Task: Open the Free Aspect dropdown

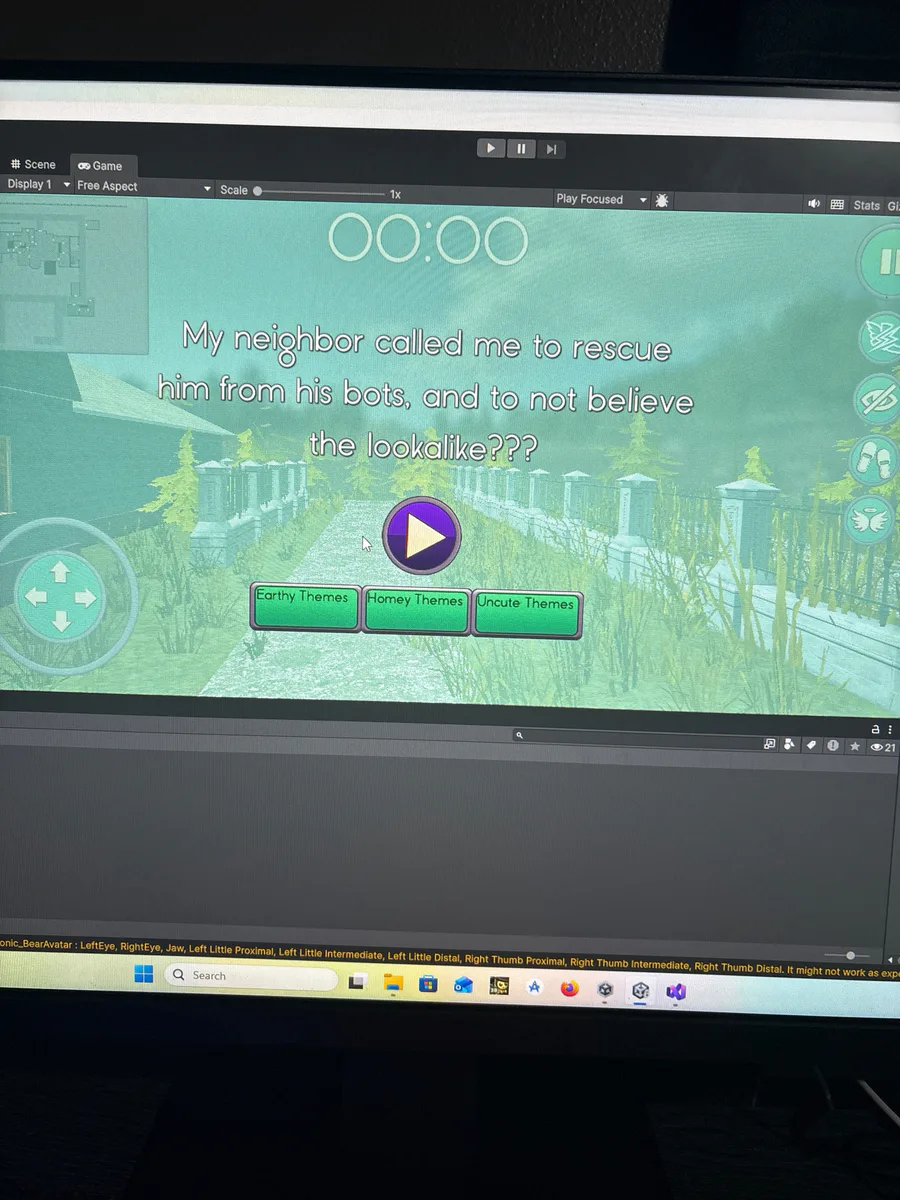Action: (144, 187)
